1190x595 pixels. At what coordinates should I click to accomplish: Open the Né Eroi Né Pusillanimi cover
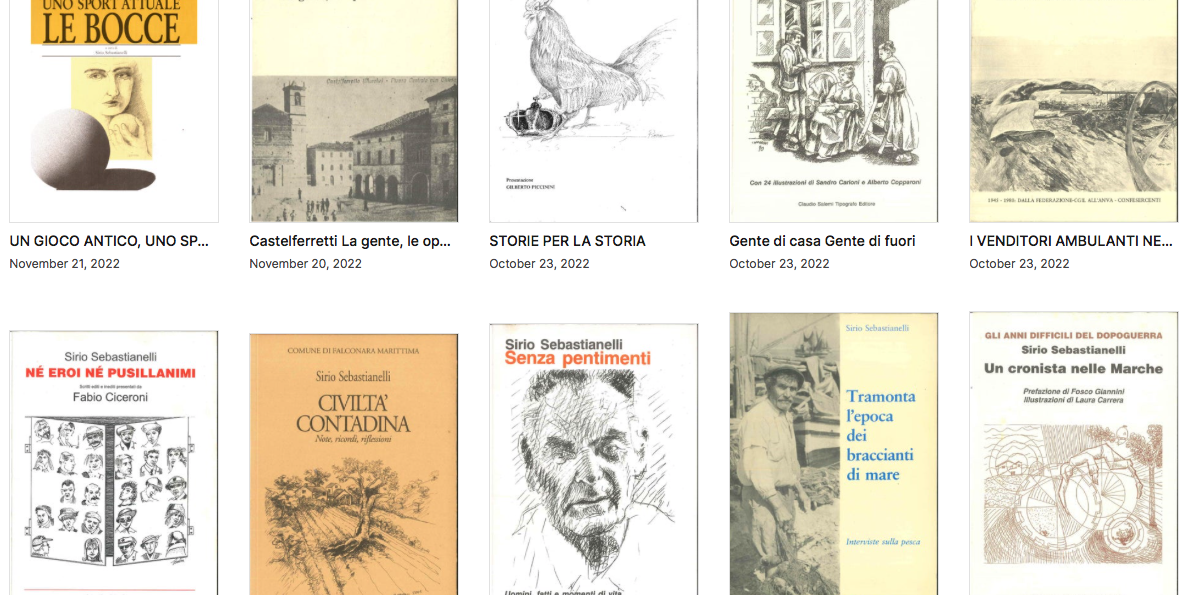click(114, 463)
